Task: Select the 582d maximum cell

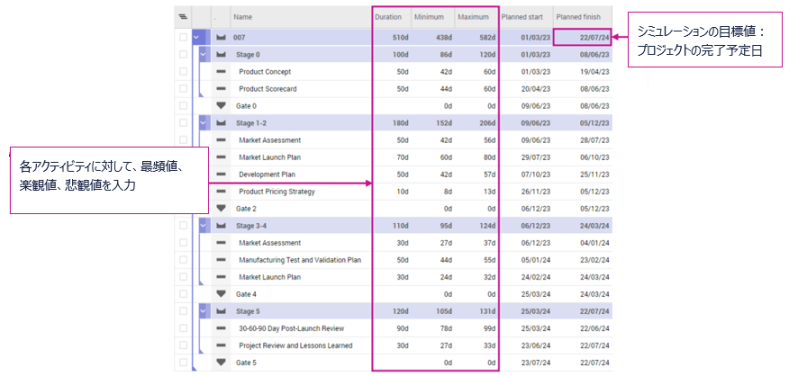Action: pyautogui.click(x=488, y=37)
